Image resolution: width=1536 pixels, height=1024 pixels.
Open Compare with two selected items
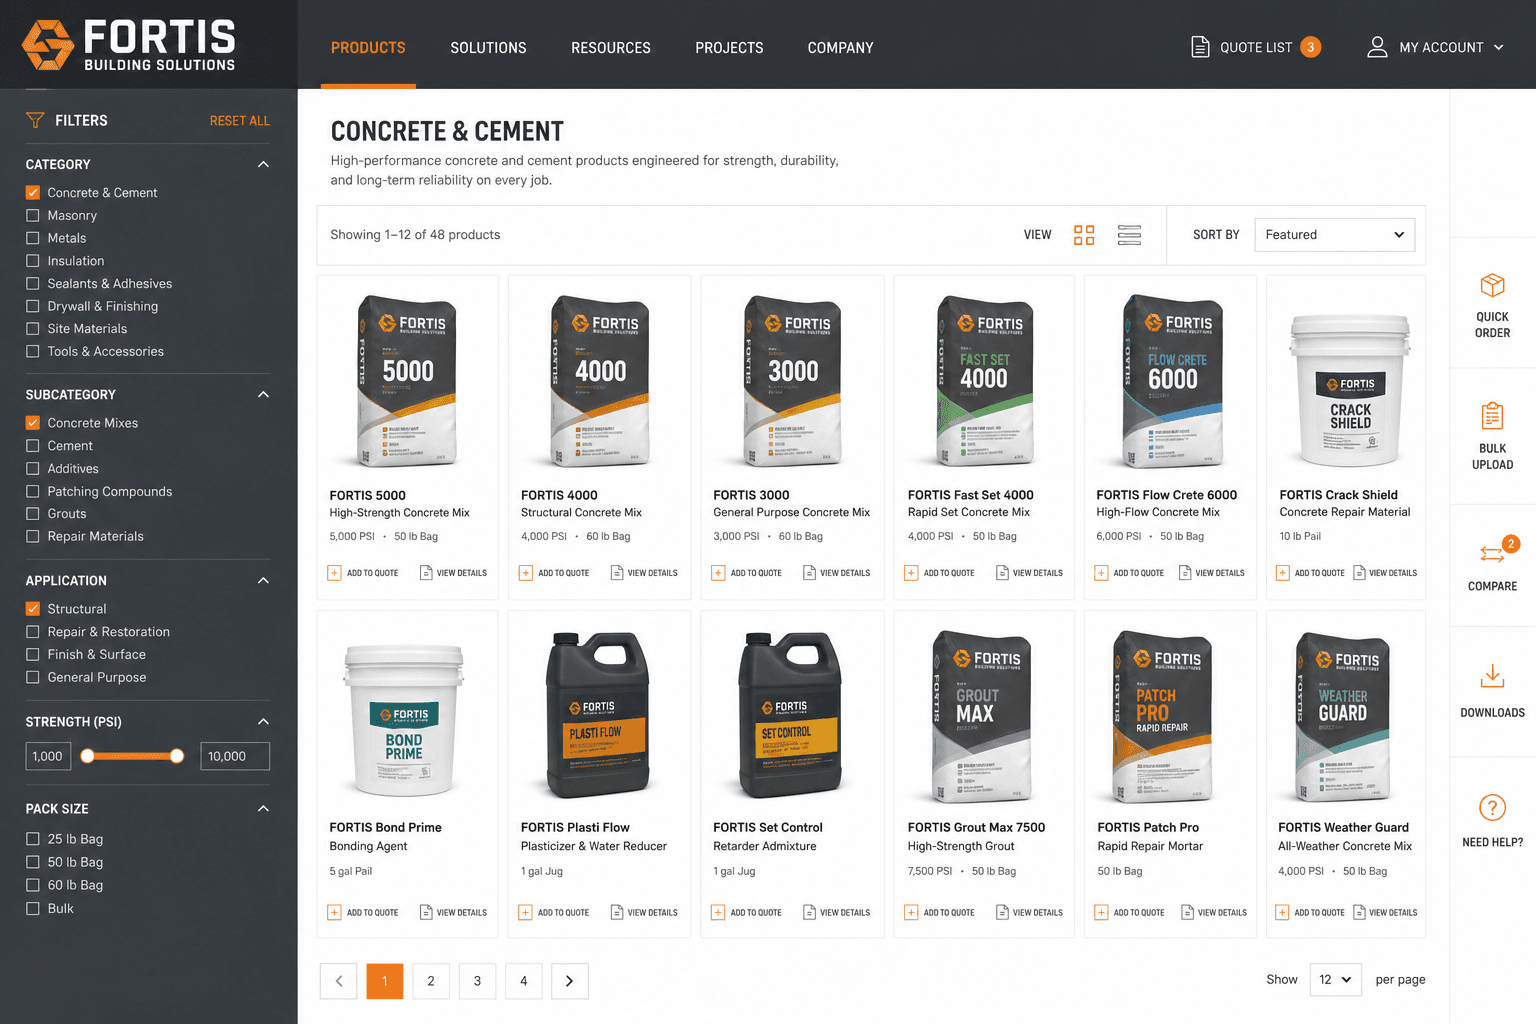pos(1492,553)
